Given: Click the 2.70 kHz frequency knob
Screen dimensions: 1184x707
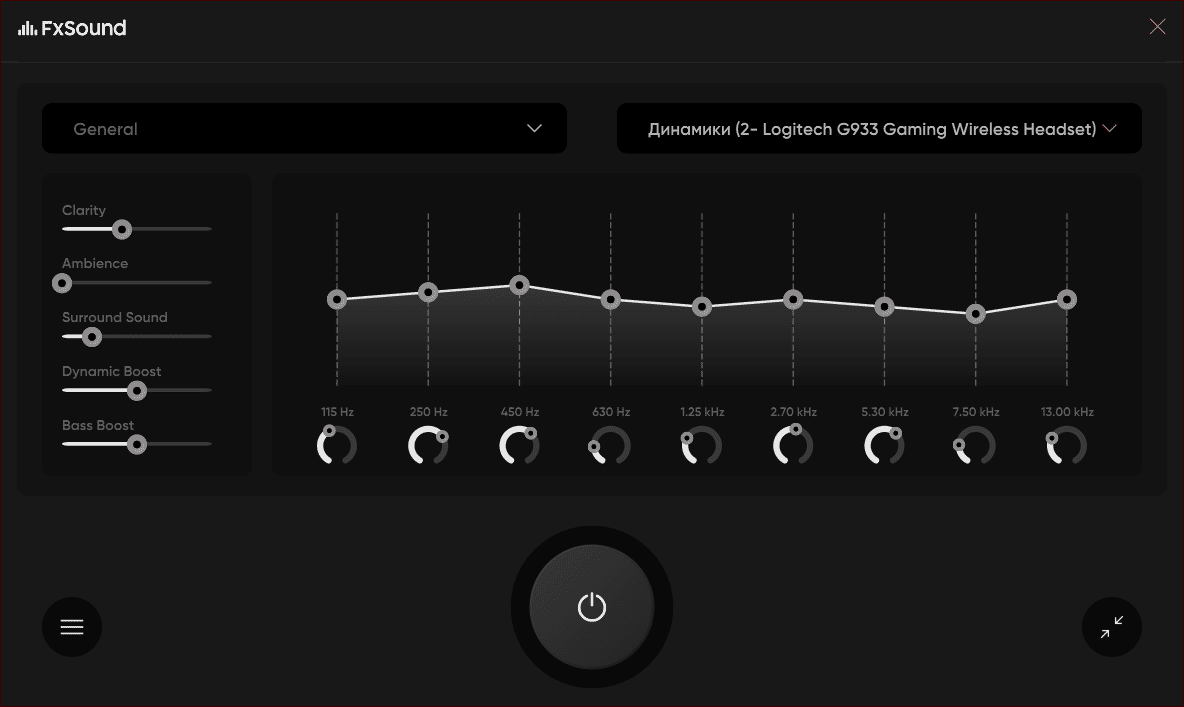Looking at the screenshot, I should [793, 445].
